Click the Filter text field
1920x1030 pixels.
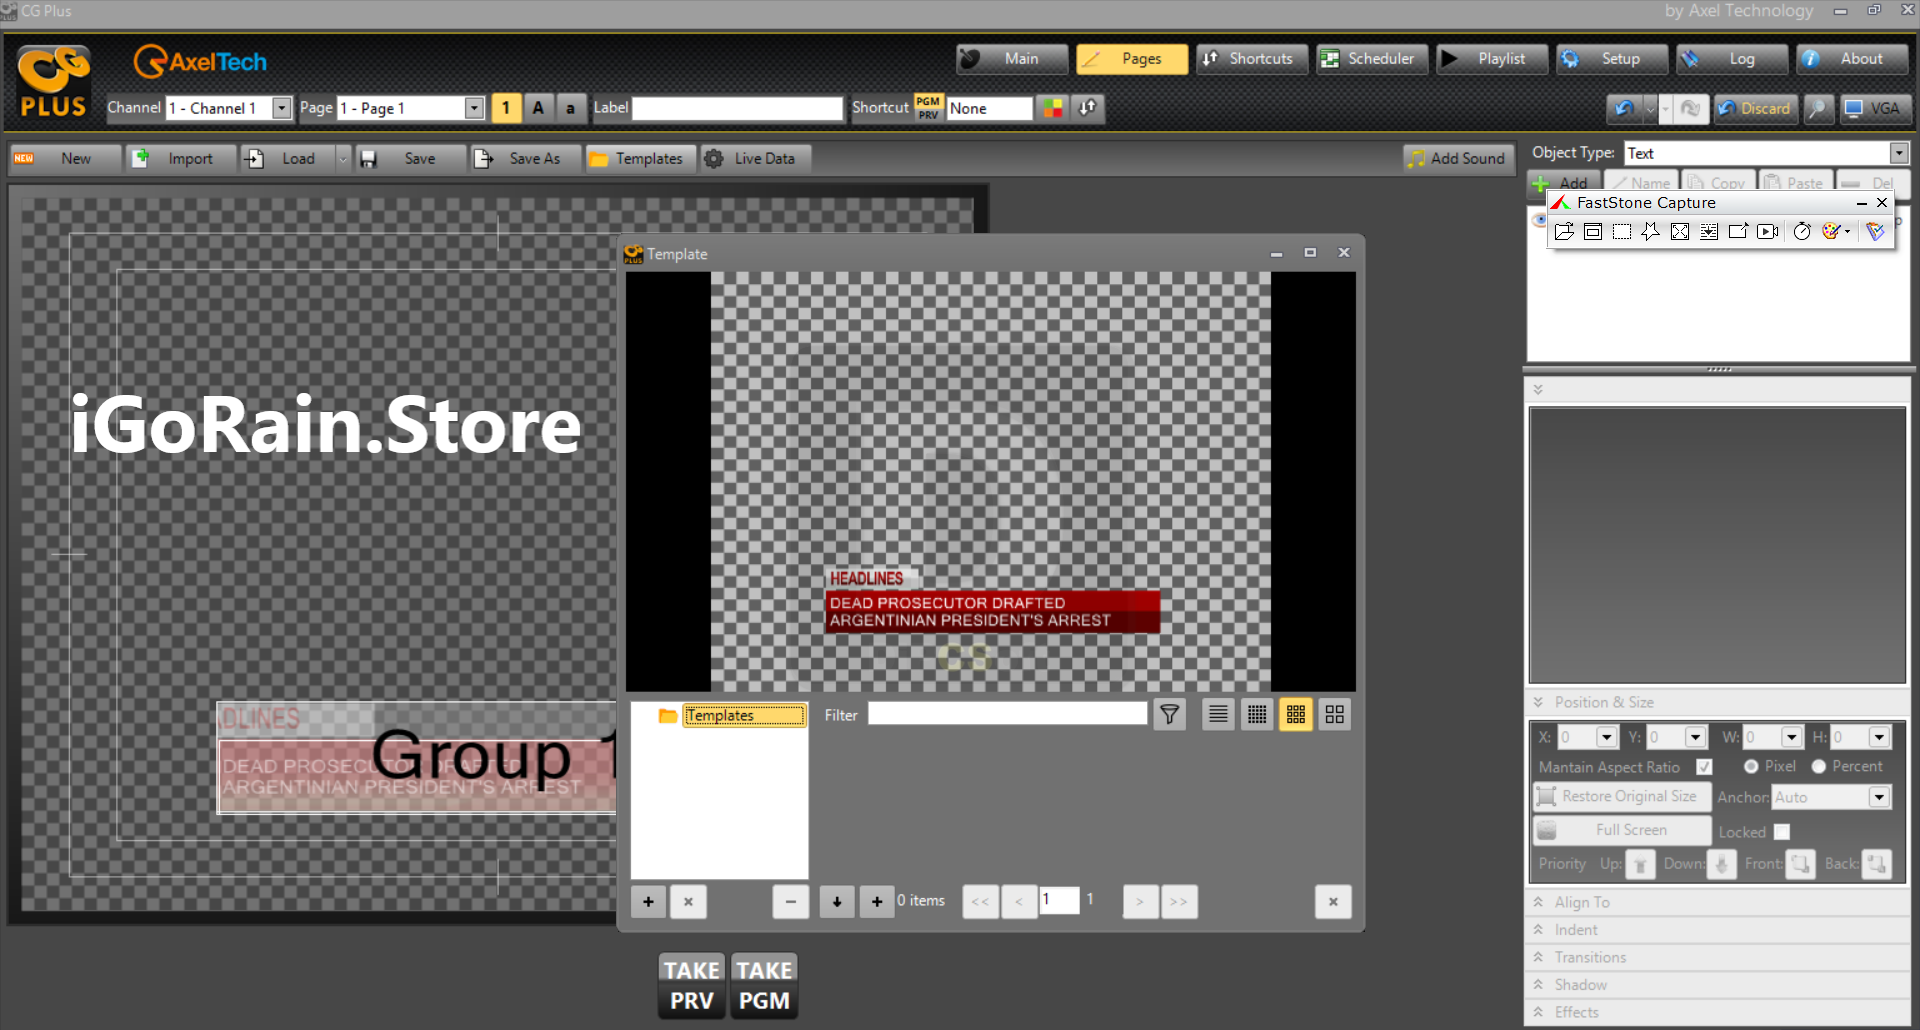point(1007,714)
